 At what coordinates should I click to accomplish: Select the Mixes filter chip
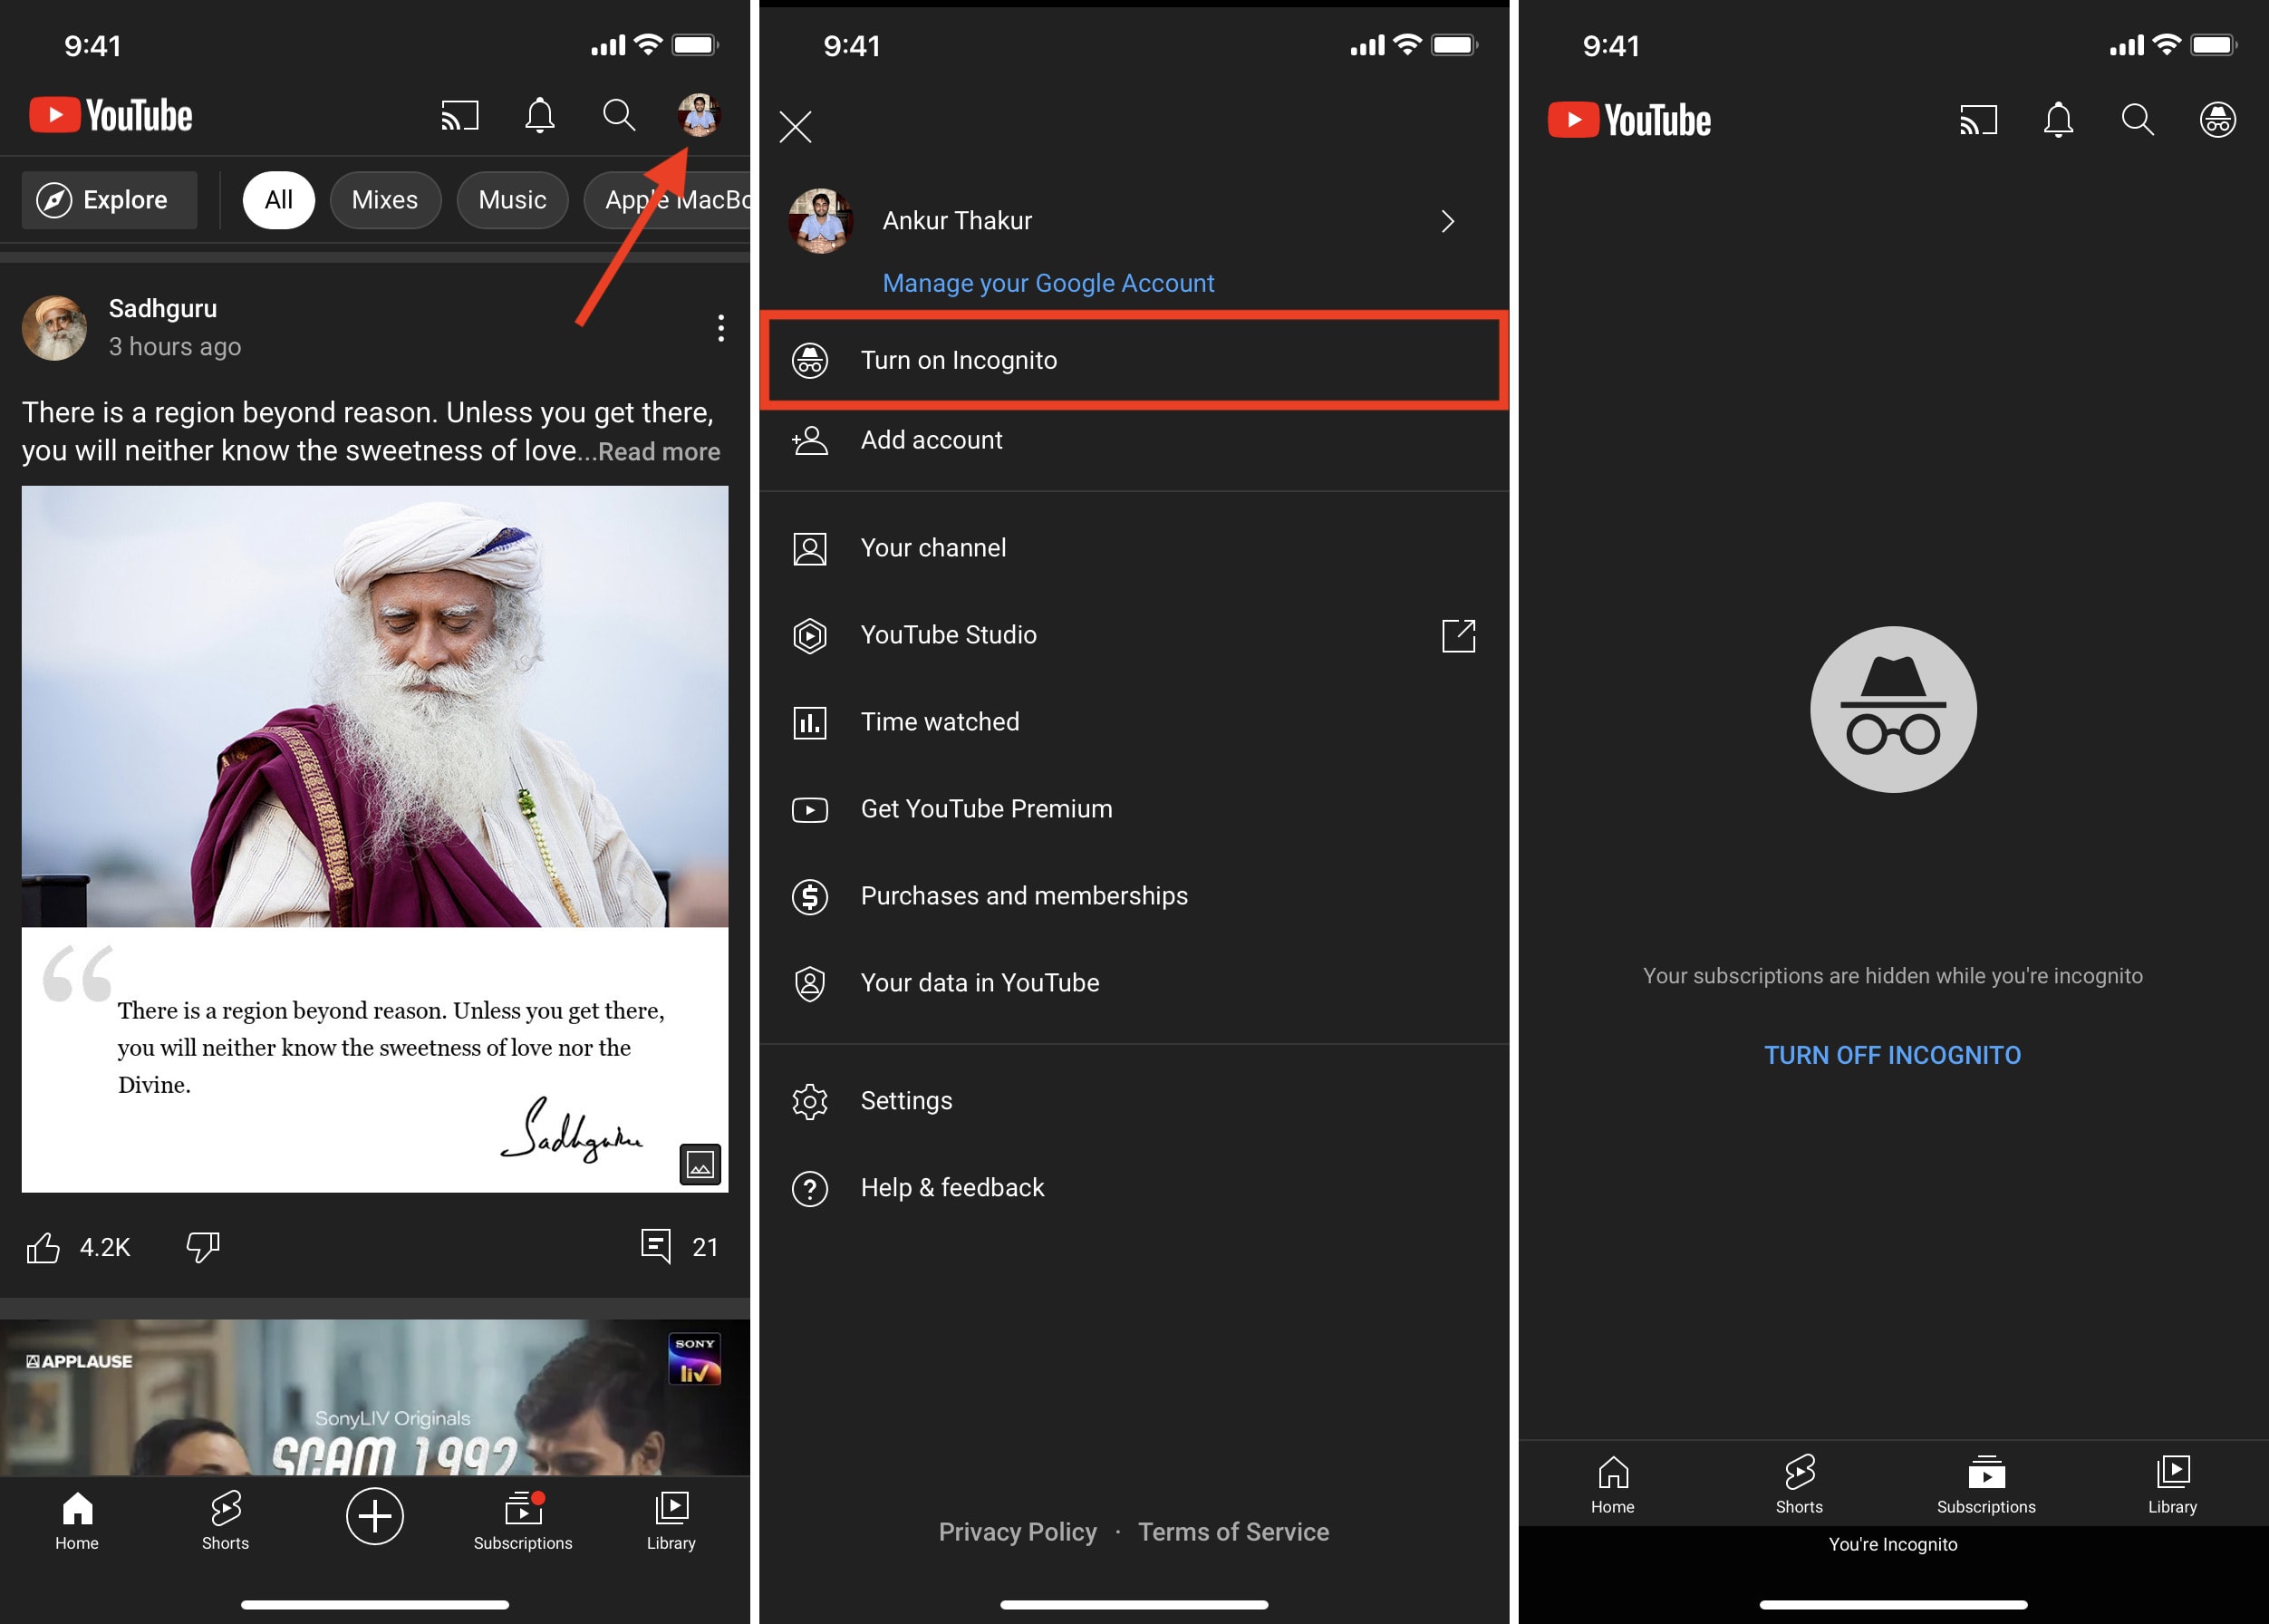click(x=385, y=200)
